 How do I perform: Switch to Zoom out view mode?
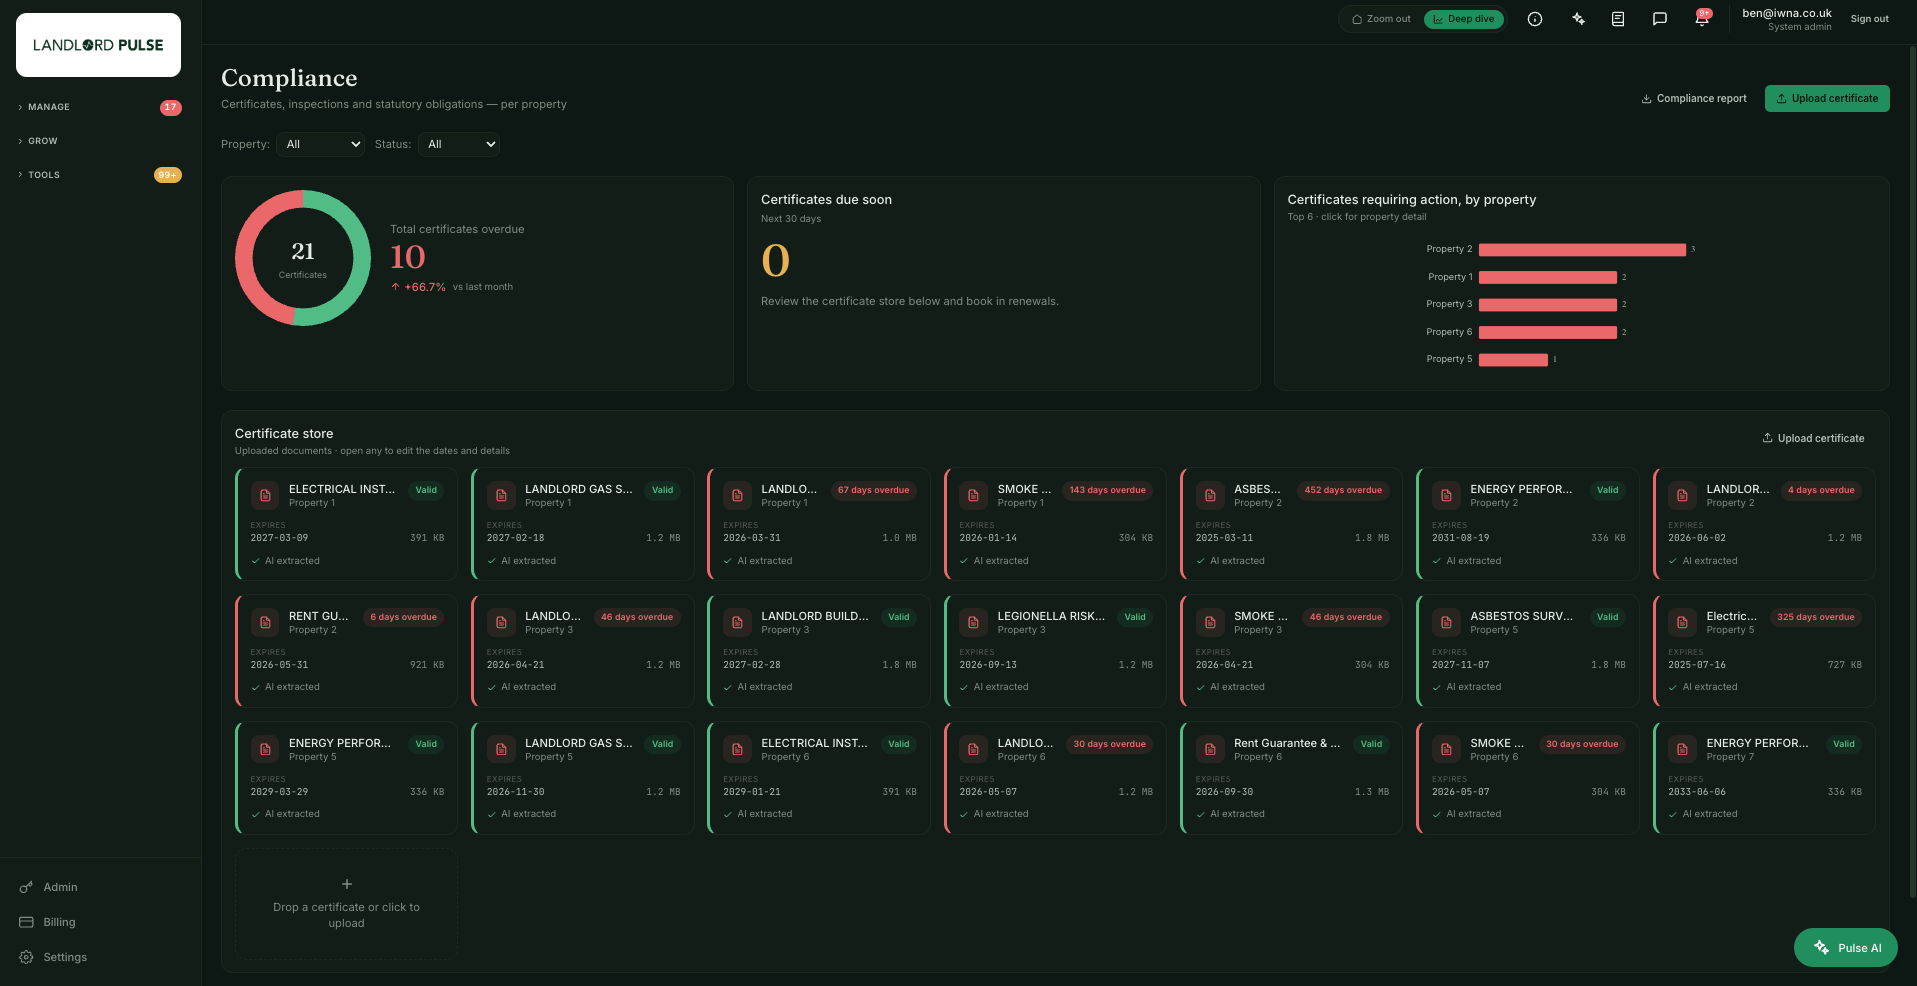click(x=1381, y=19)
